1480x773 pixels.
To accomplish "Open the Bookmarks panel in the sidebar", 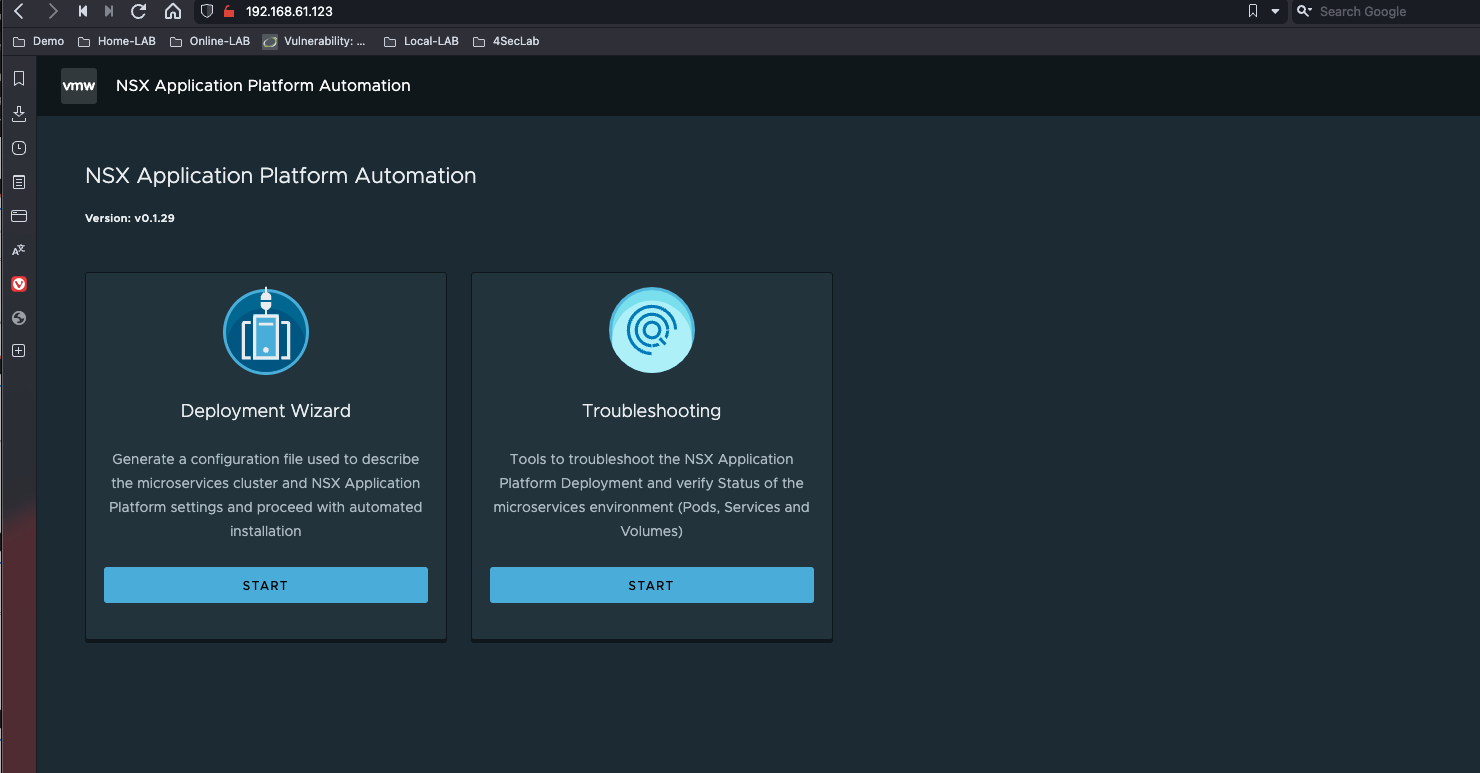I will click(x=18, y=79).
